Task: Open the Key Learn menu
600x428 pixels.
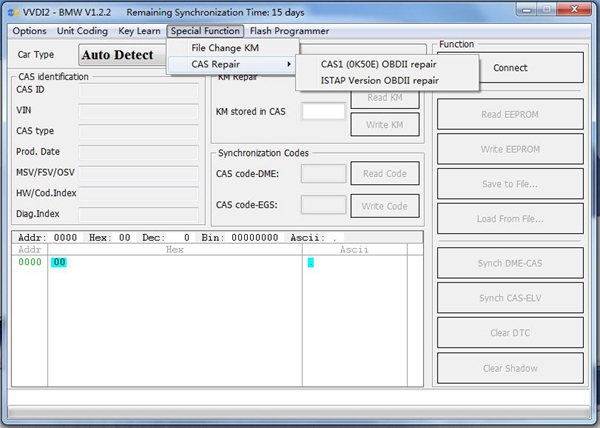Action: (139, 31)
